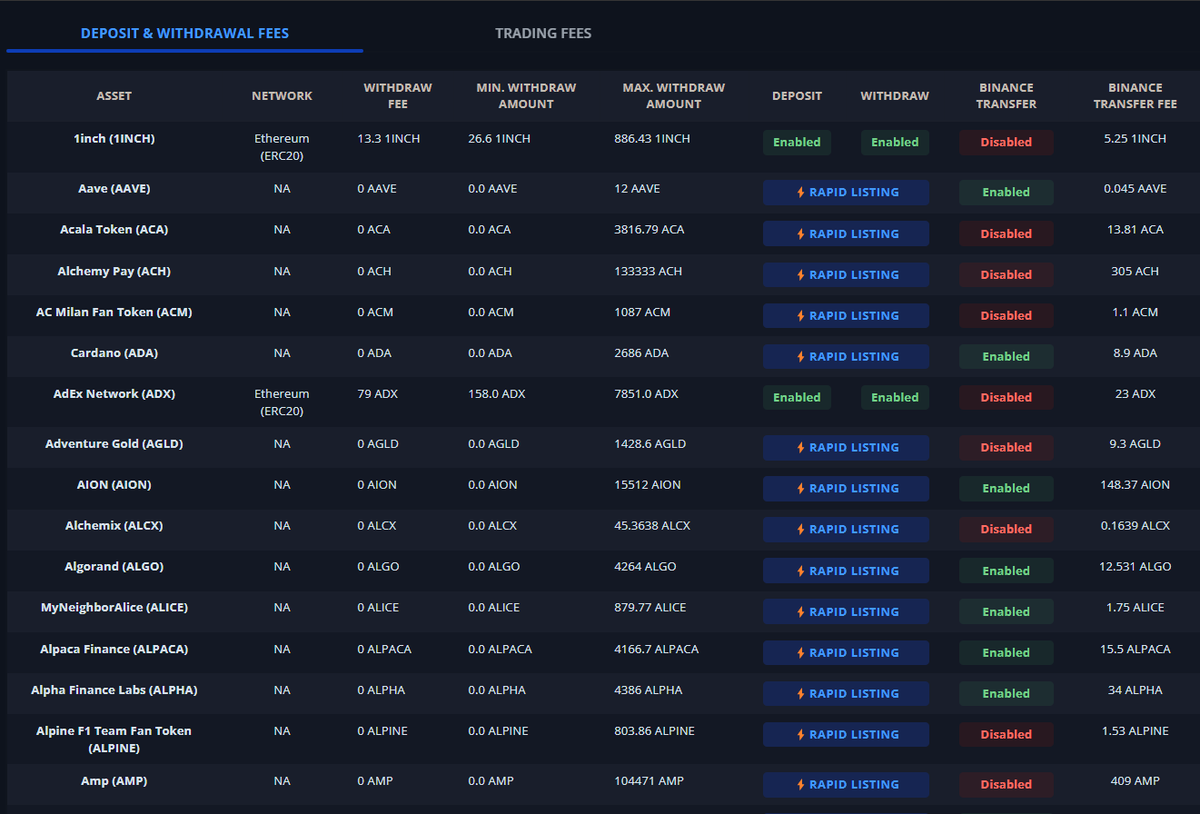Open Rapid Listing for MyNeighborAlice (ALICE)
Screen dimensions: 1200x814
(846, 612)
